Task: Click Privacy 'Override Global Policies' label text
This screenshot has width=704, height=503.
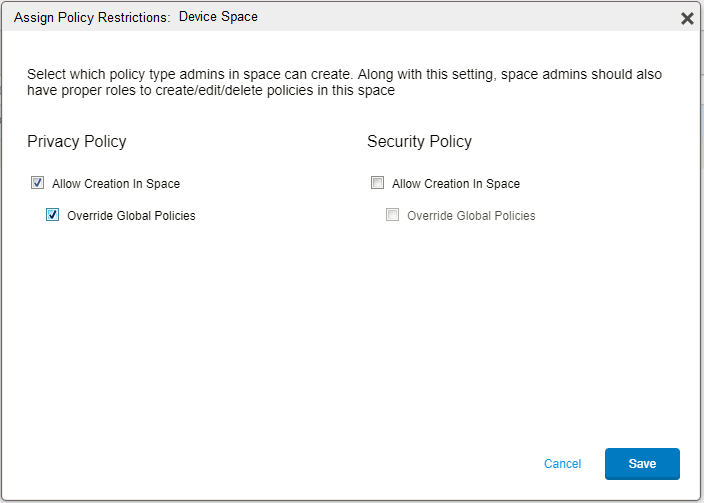Action: pyautogui.click(x=131, y=216)
